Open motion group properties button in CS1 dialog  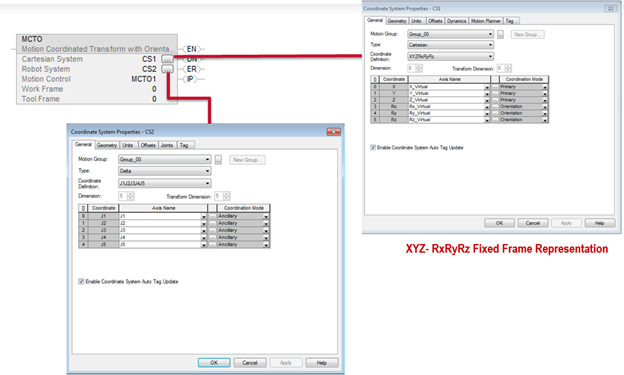tap(501, 35)
